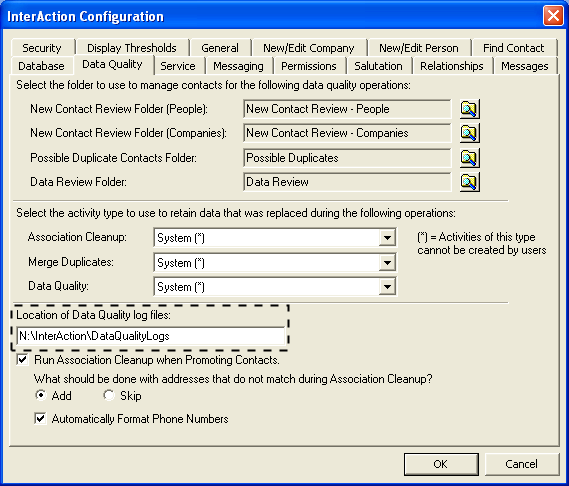Open the Messaging tab
This screenshot has height=486, width=569.
click(x=238, y=66)
